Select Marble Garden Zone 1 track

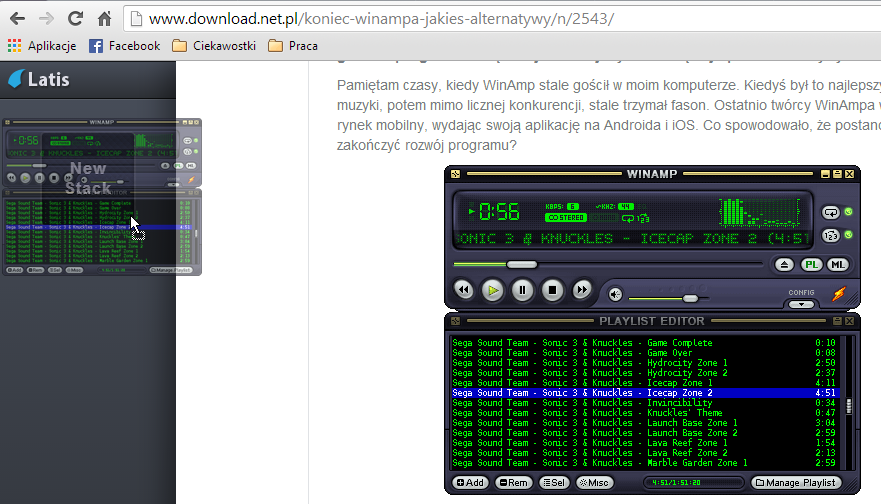[644, 463]
